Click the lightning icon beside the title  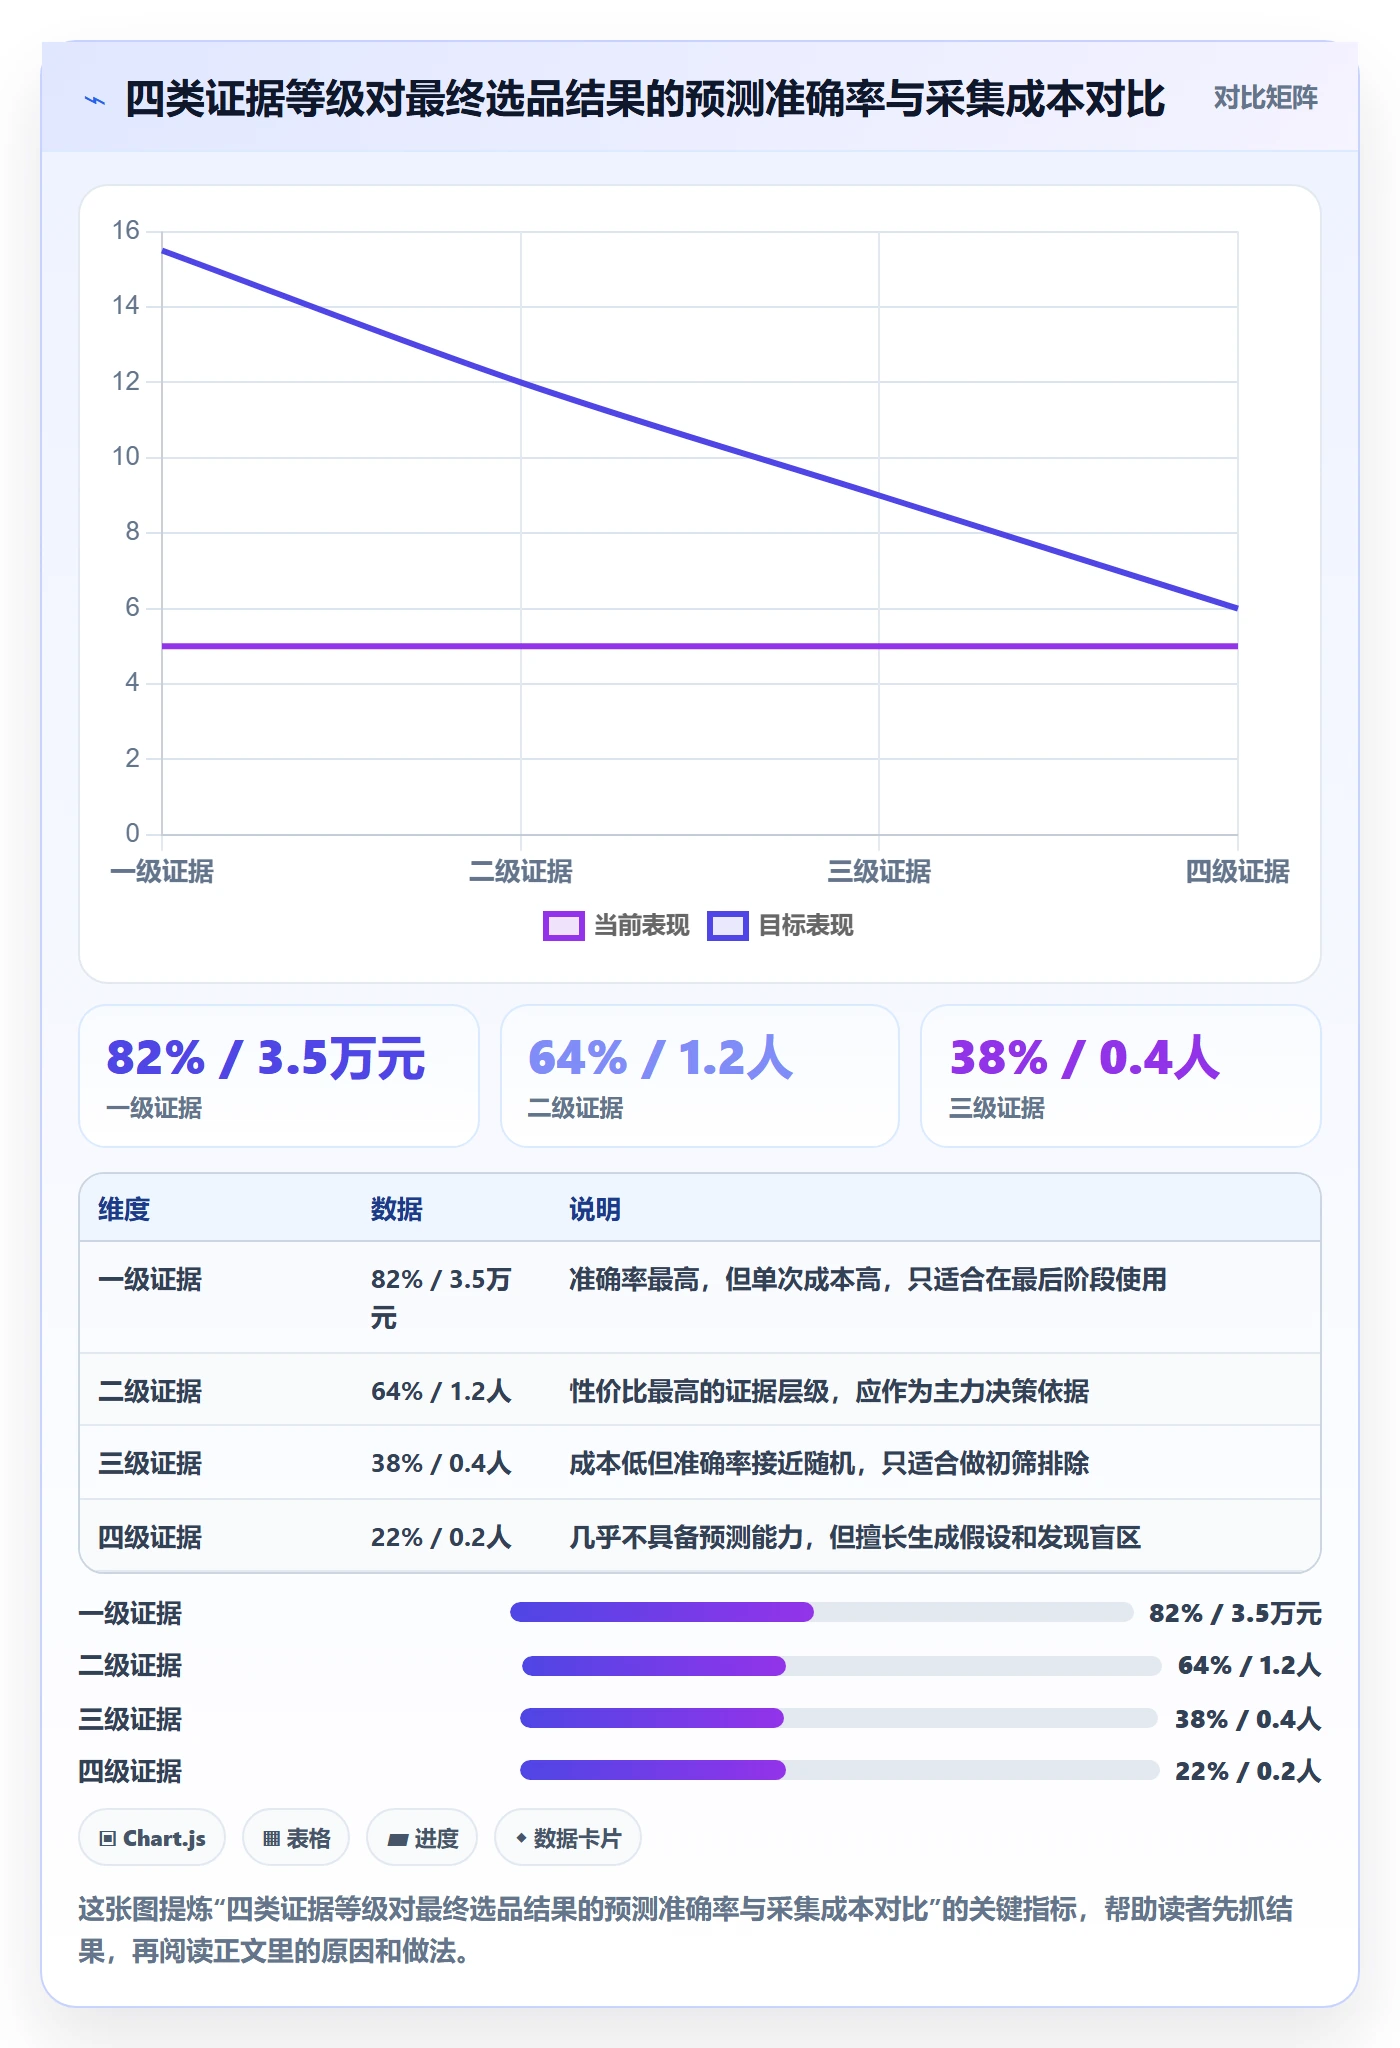point(95,100)
